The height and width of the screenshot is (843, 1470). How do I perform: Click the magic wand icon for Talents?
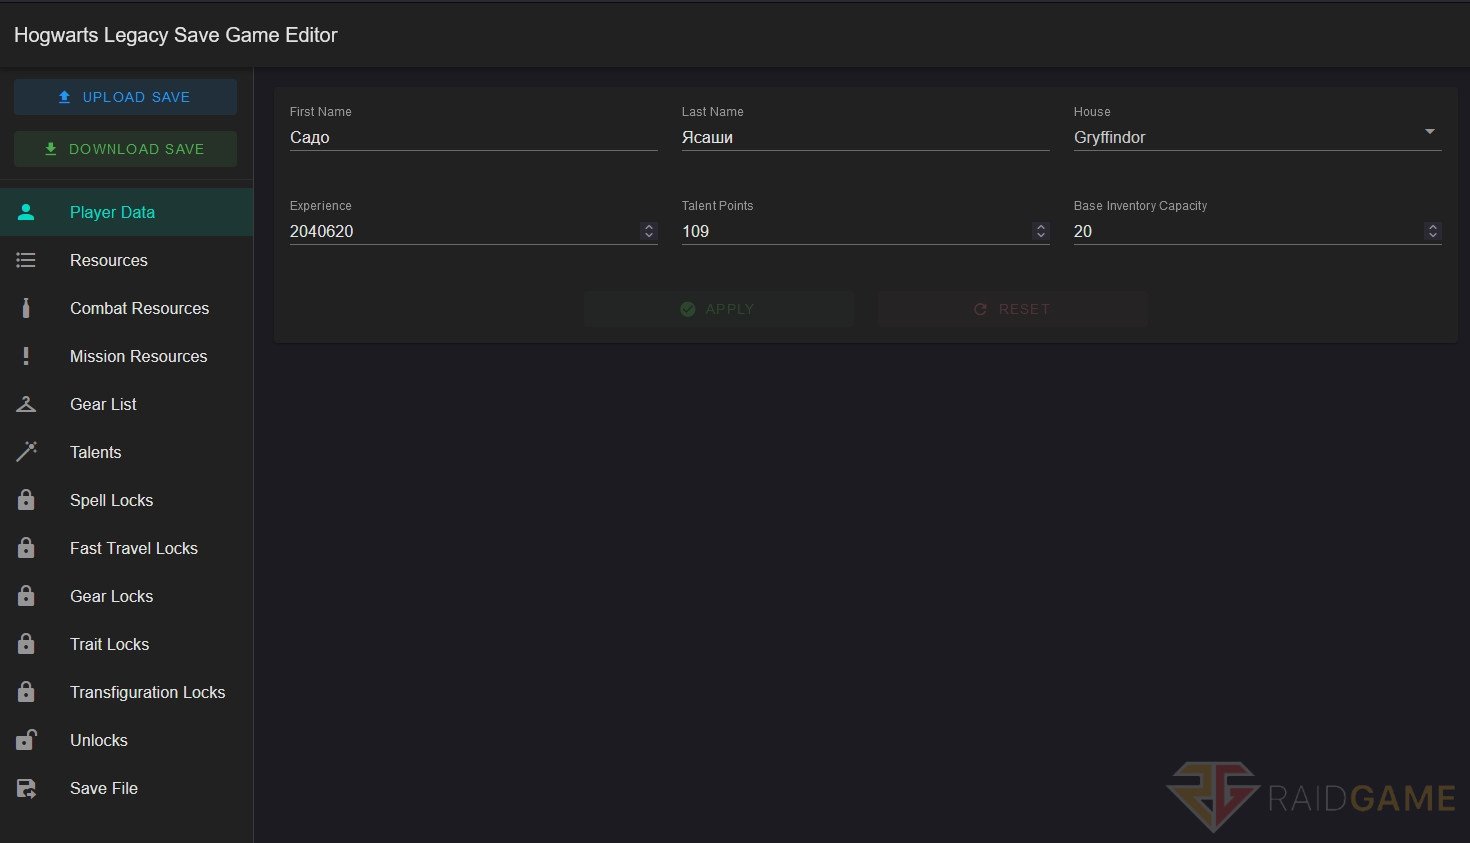(x=26, y=452)
